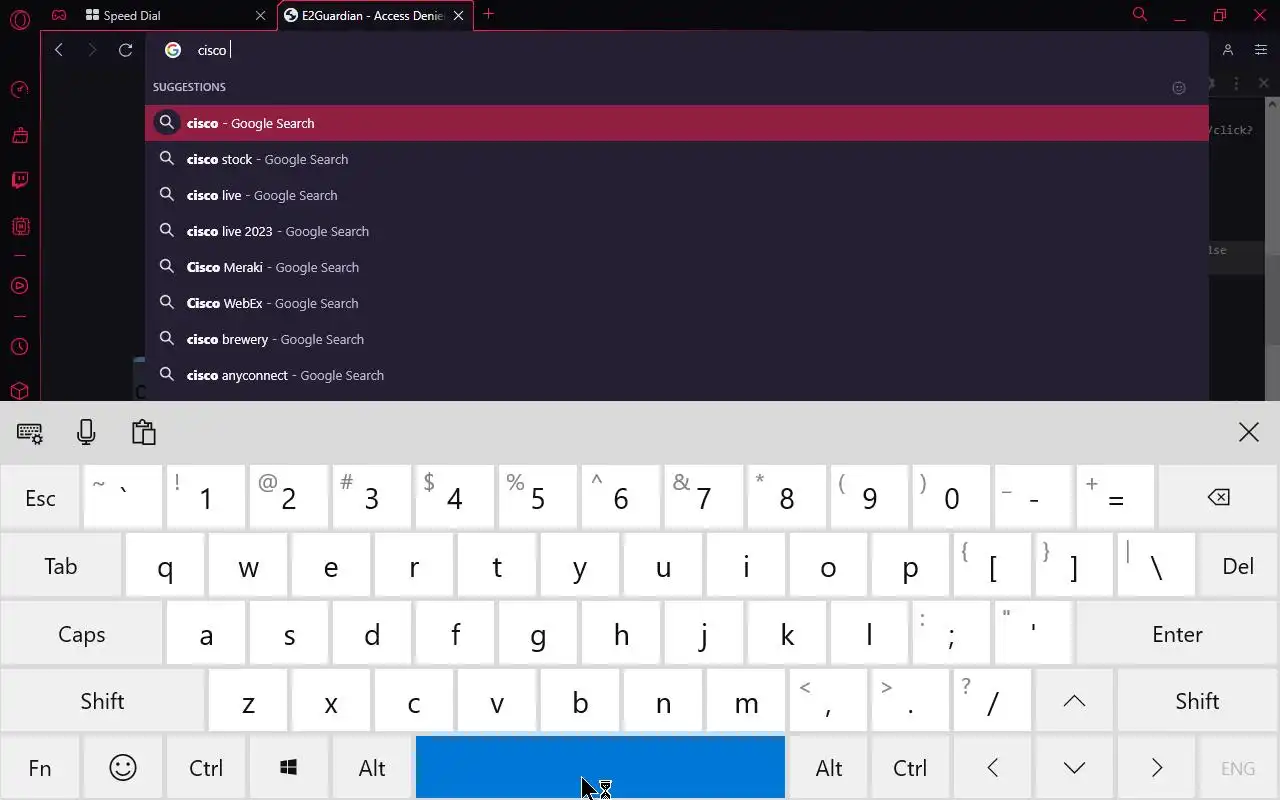The height and width of the screenshot is (800, 1280).
Task: Toggle the right Ctrl key
Action: click(910, 768)
